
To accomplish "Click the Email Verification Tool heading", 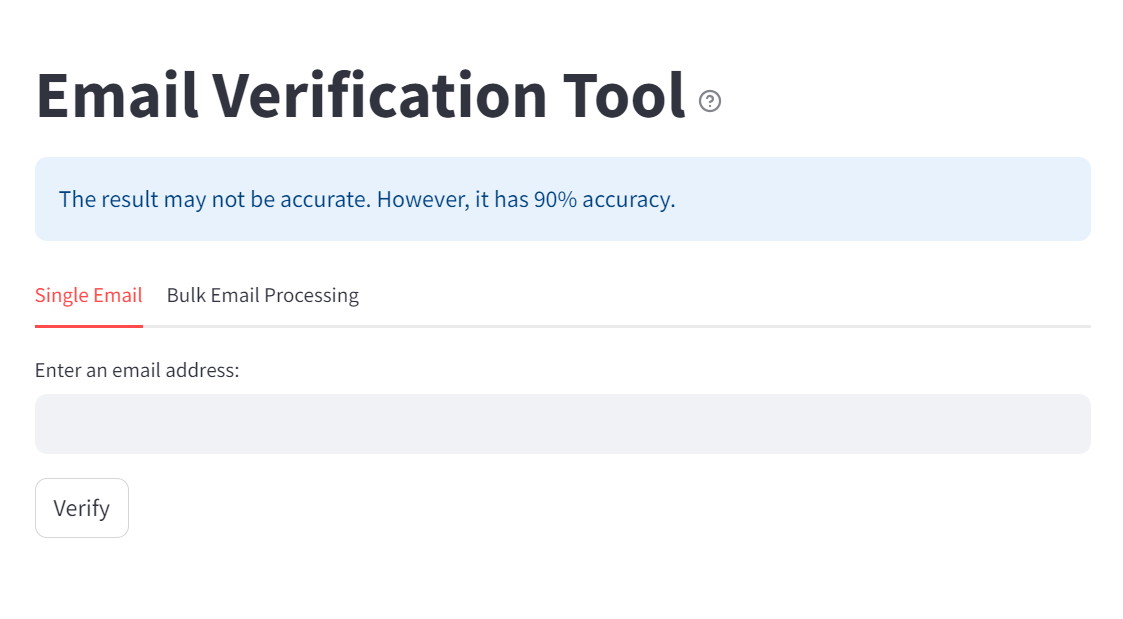I will click(x=360, y=96).
